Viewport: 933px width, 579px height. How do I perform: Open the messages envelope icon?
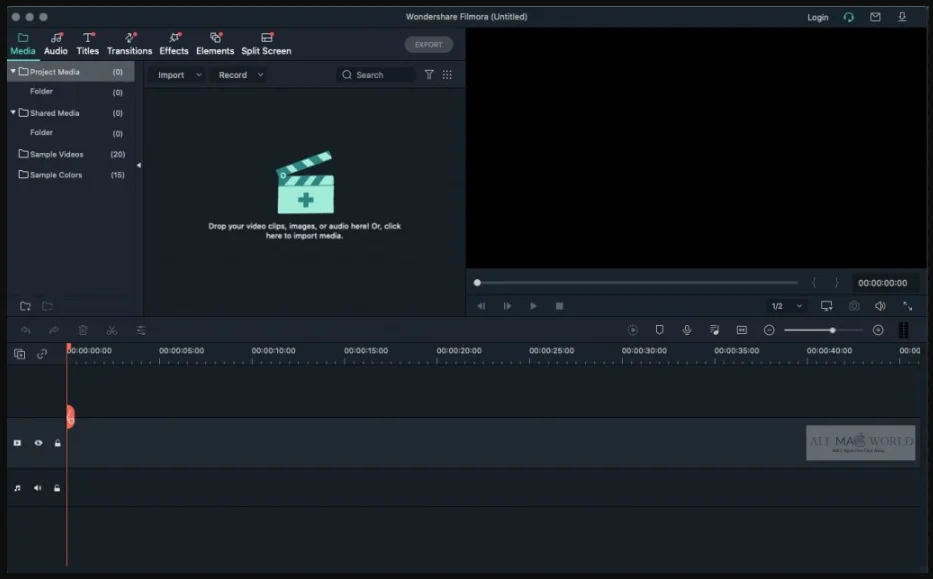(875, 17)
